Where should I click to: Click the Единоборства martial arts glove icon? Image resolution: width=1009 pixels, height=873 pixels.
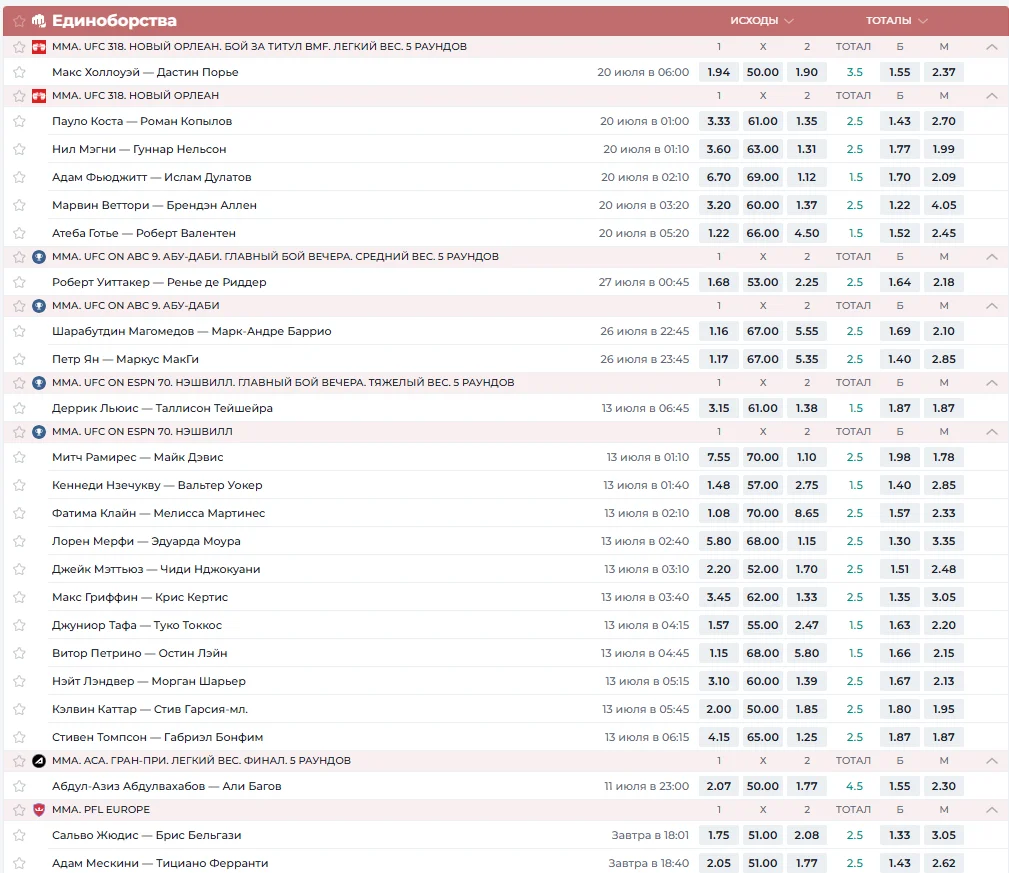pos(39,21)
